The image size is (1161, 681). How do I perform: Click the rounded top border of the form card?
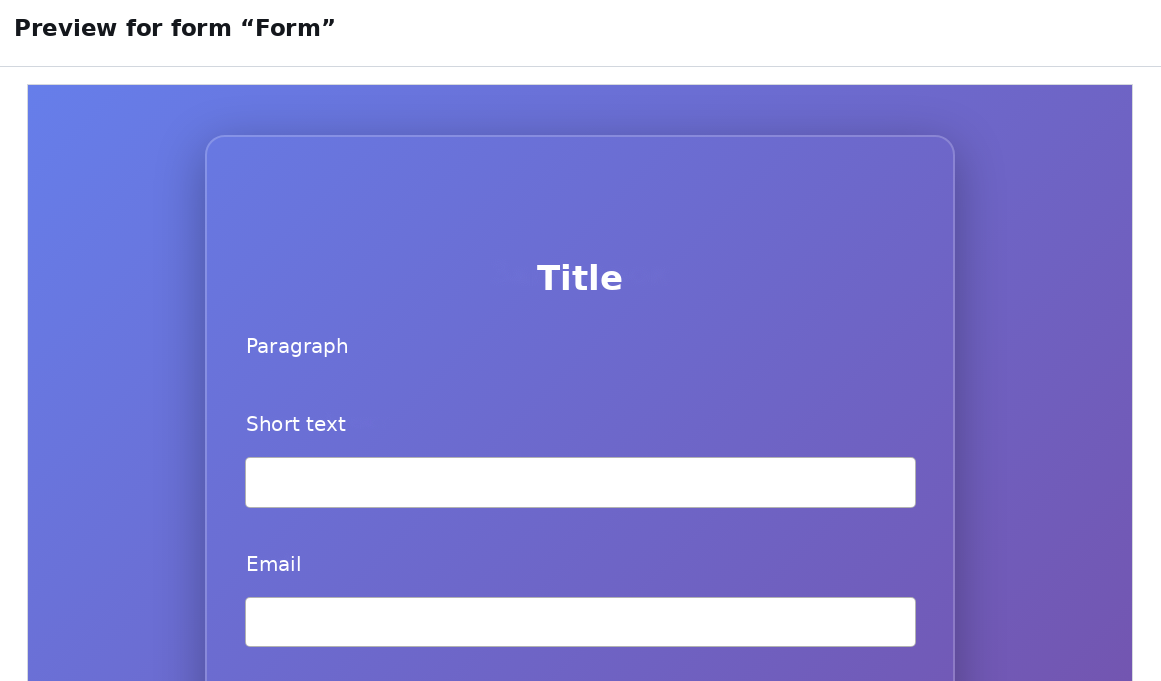point(580,136)
